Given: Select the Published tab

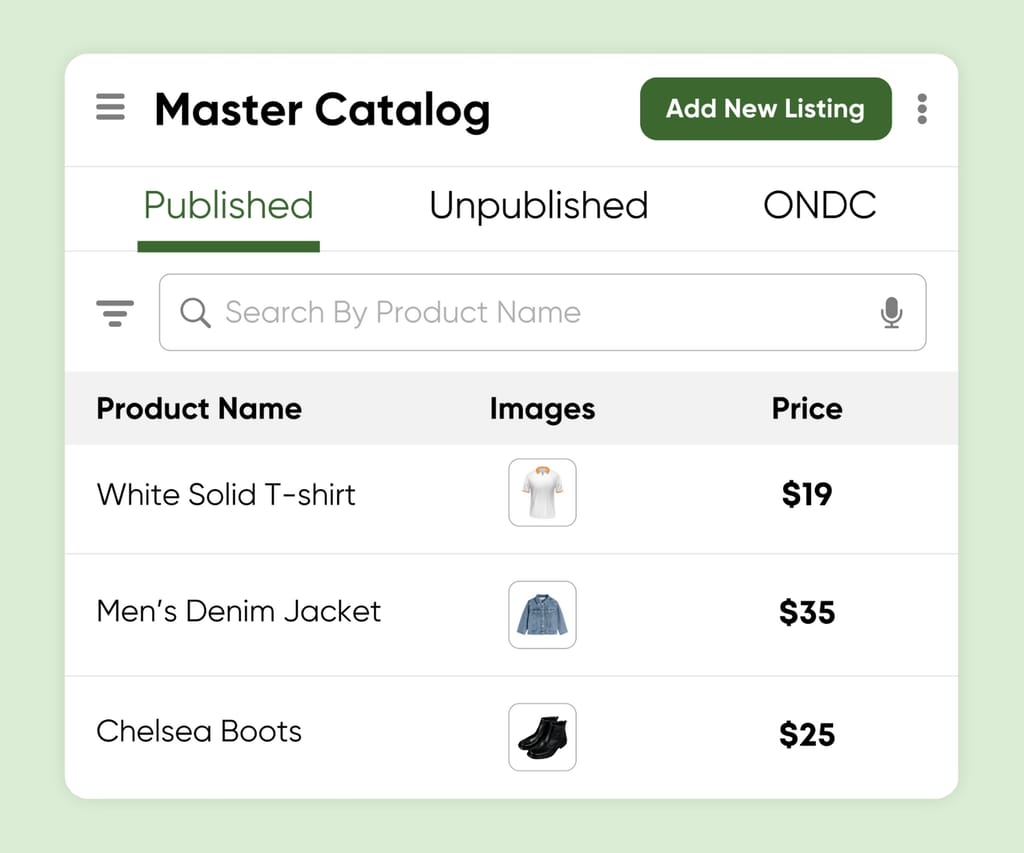Looking at the screenshot, I should [x=228, y=206].
